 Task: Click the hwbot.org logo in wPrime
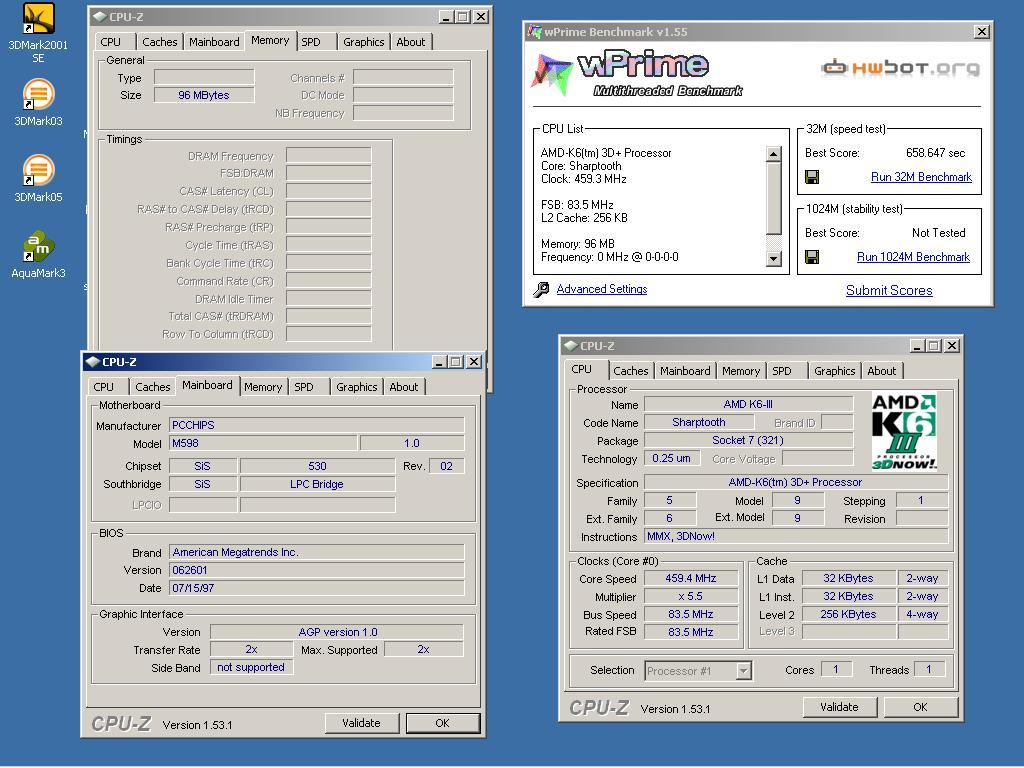(901, 67)
